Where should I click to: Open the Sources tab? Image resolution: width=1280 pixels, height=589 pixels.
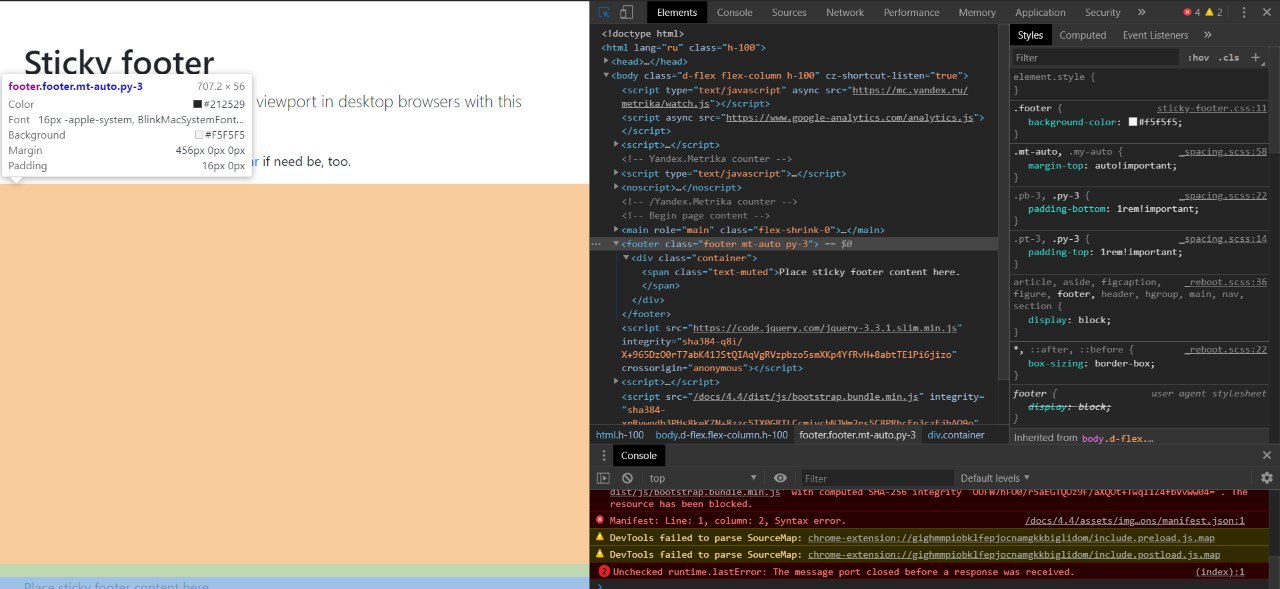789,12
